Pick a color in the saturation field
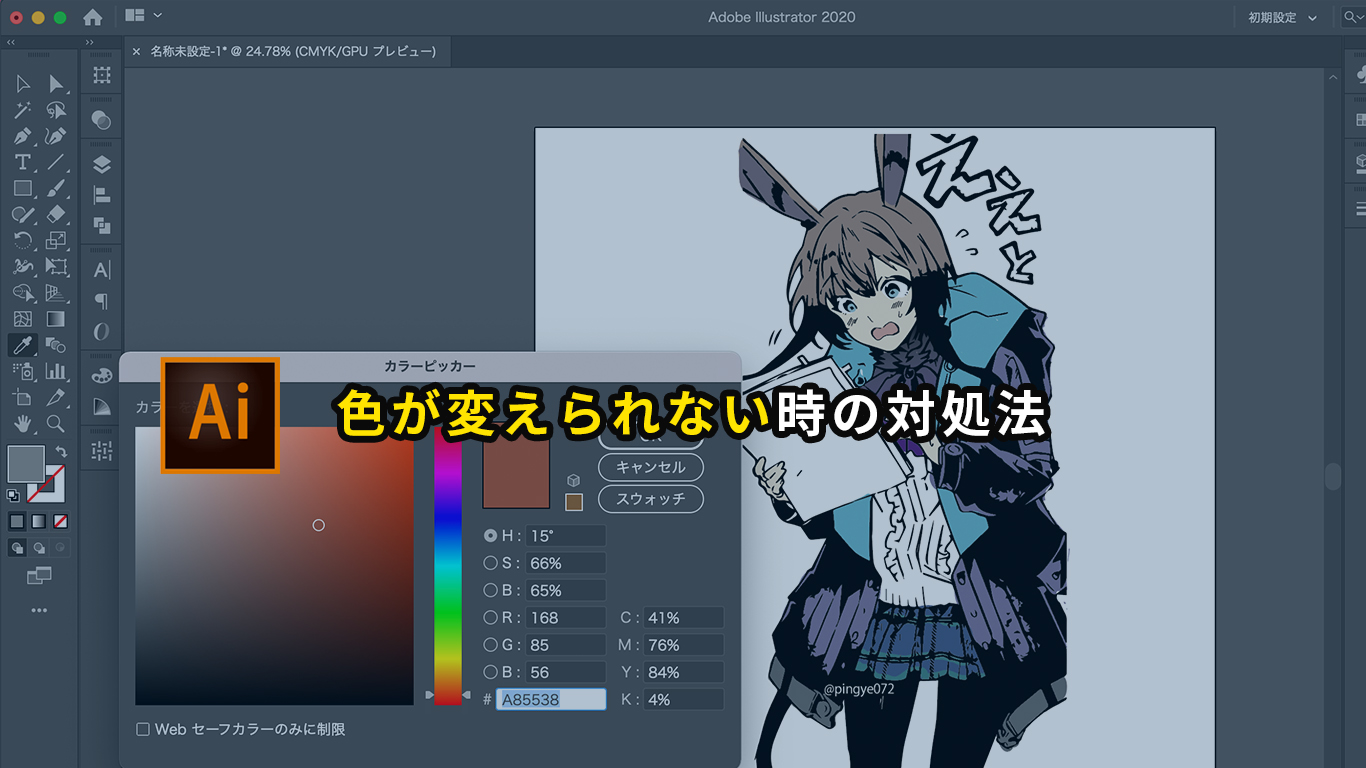 click(x=274, y=566)
